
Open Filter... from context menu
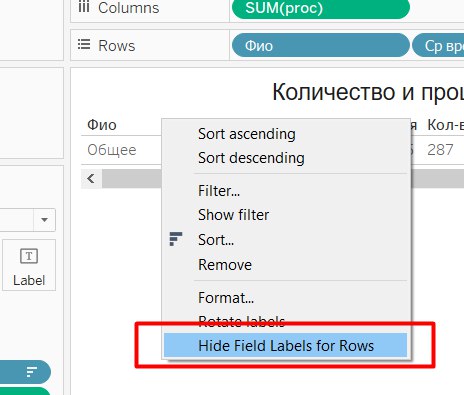[219, 191]
